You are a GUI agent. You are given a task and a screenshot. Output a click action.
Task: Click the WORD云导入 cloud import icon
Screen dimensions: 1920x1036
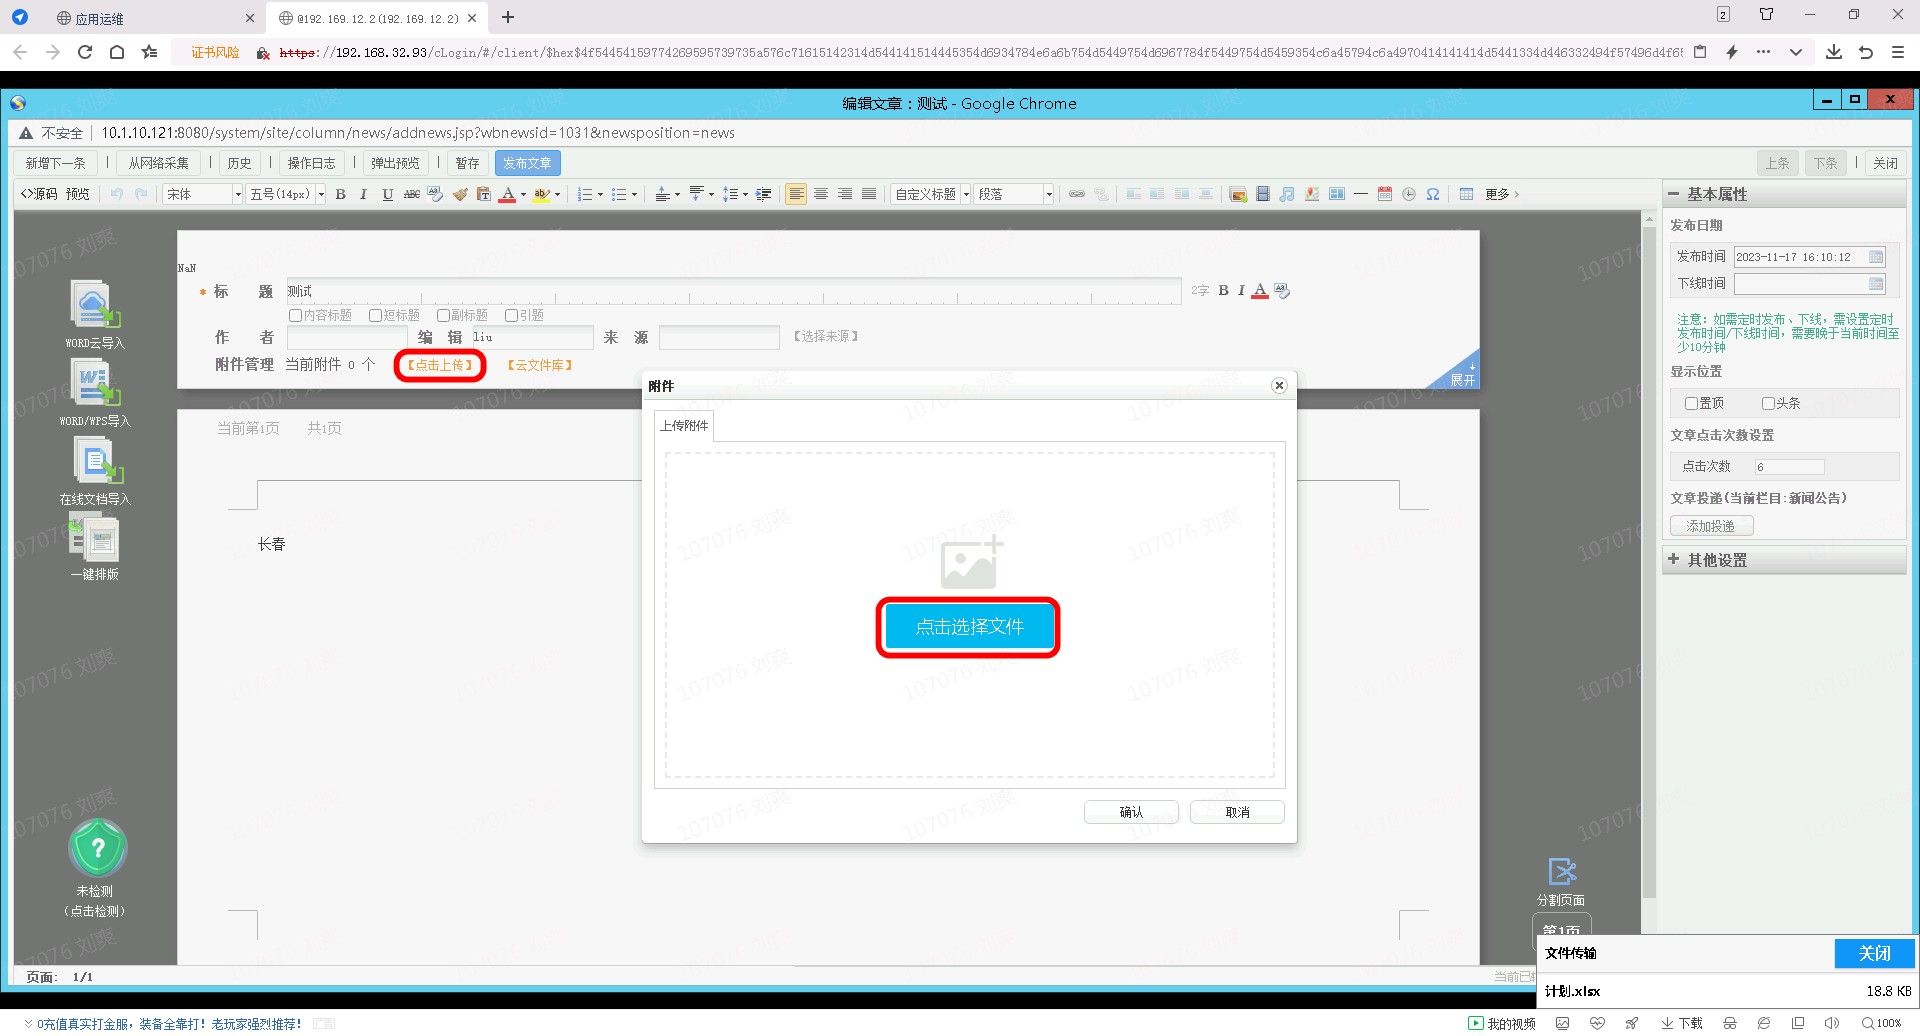coord(94,305)
